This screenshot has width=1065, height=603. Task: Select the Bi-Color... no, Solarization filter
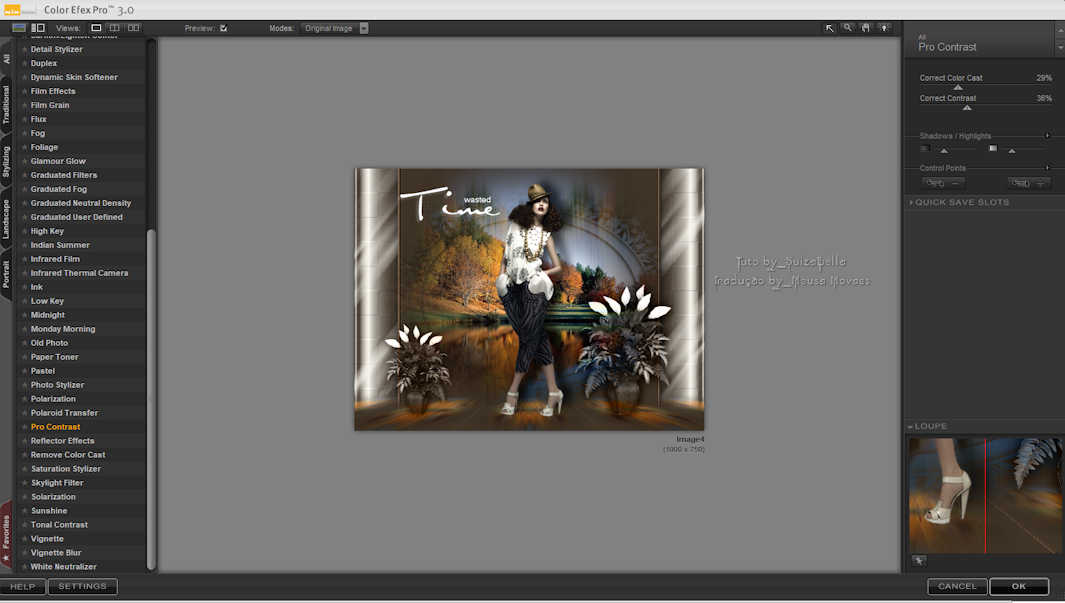coord(53,497)
